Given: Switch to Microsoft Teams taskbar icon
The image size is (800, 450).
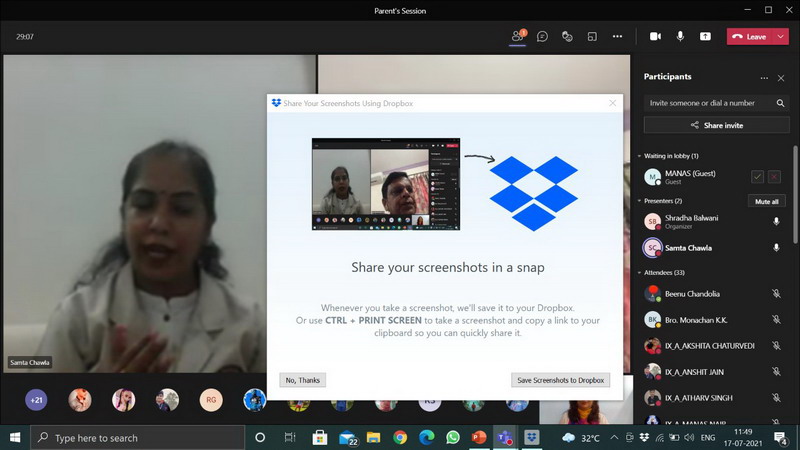Looking at the screenshot, I should [505, 437].
